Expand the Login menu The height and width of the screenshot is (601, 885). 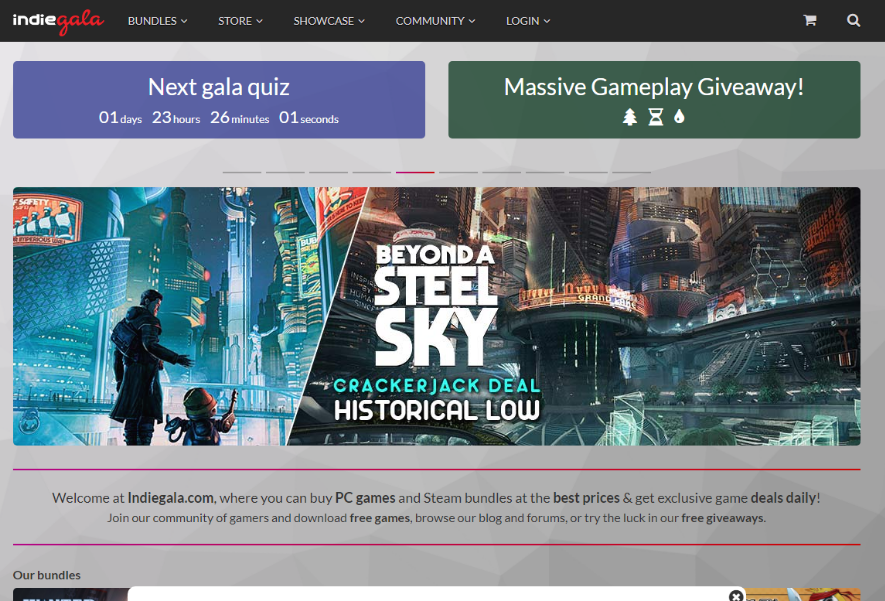pos(528,21)
